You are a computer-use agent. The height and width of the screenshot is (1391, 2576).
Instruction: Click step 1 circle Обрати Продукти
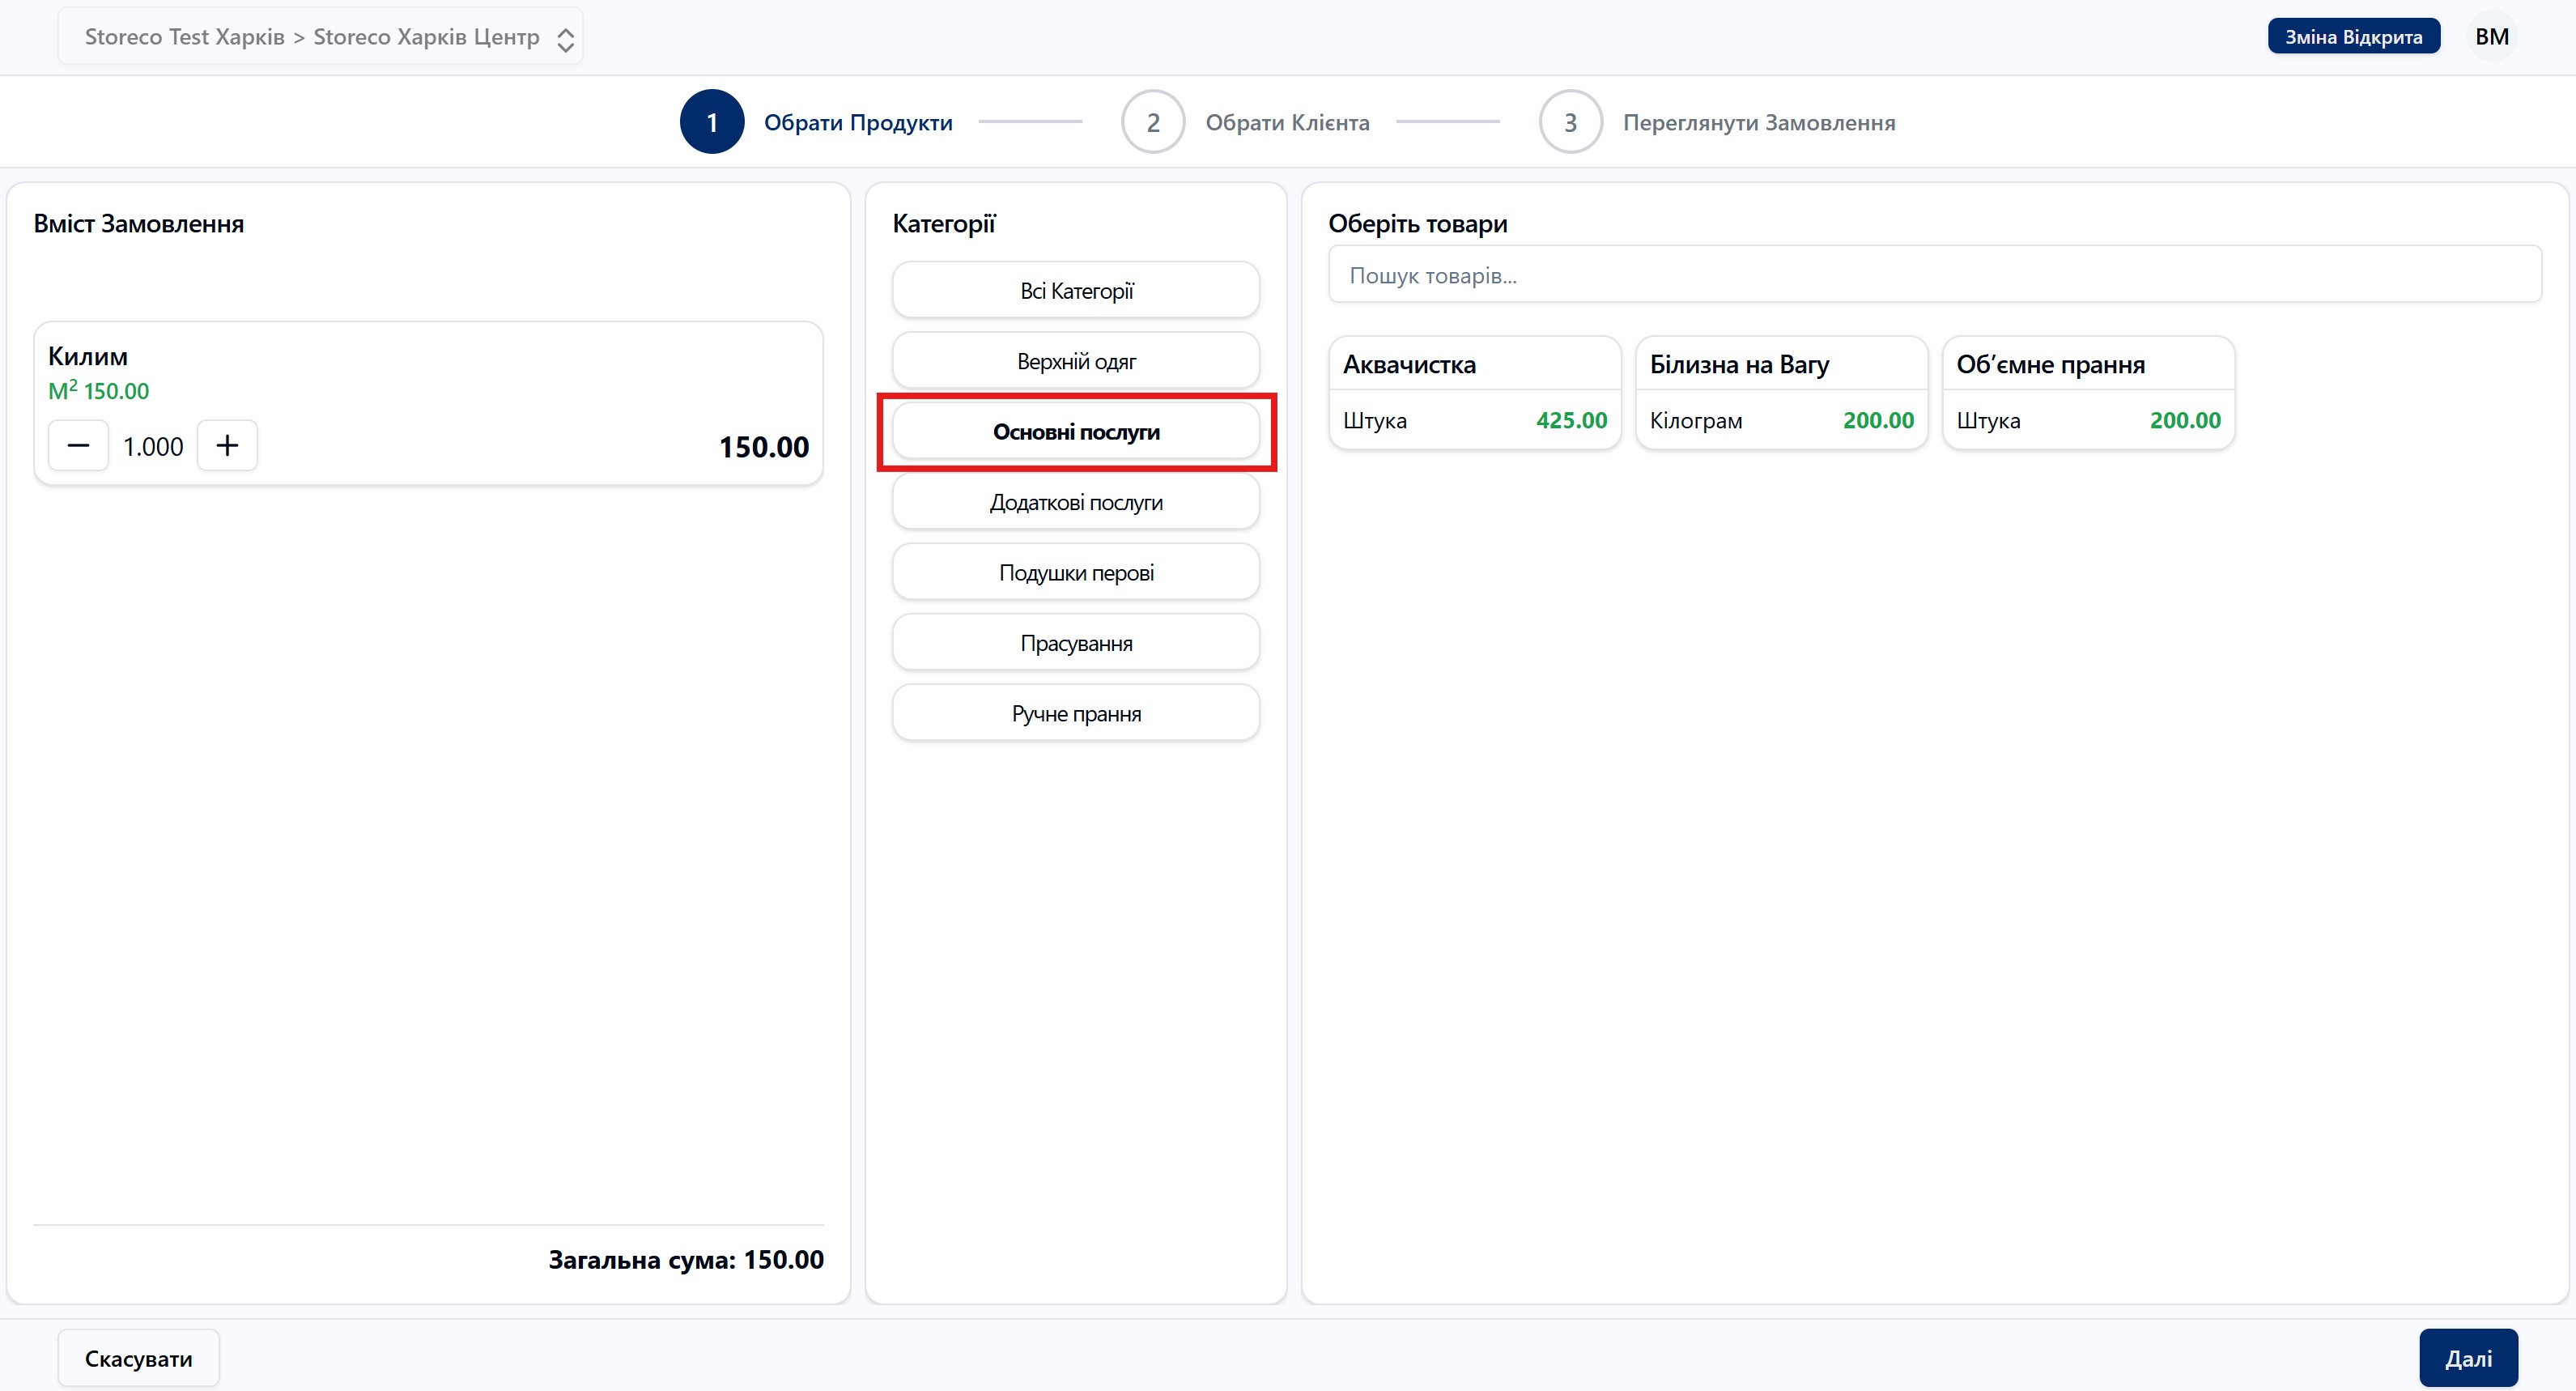[711, 122]
